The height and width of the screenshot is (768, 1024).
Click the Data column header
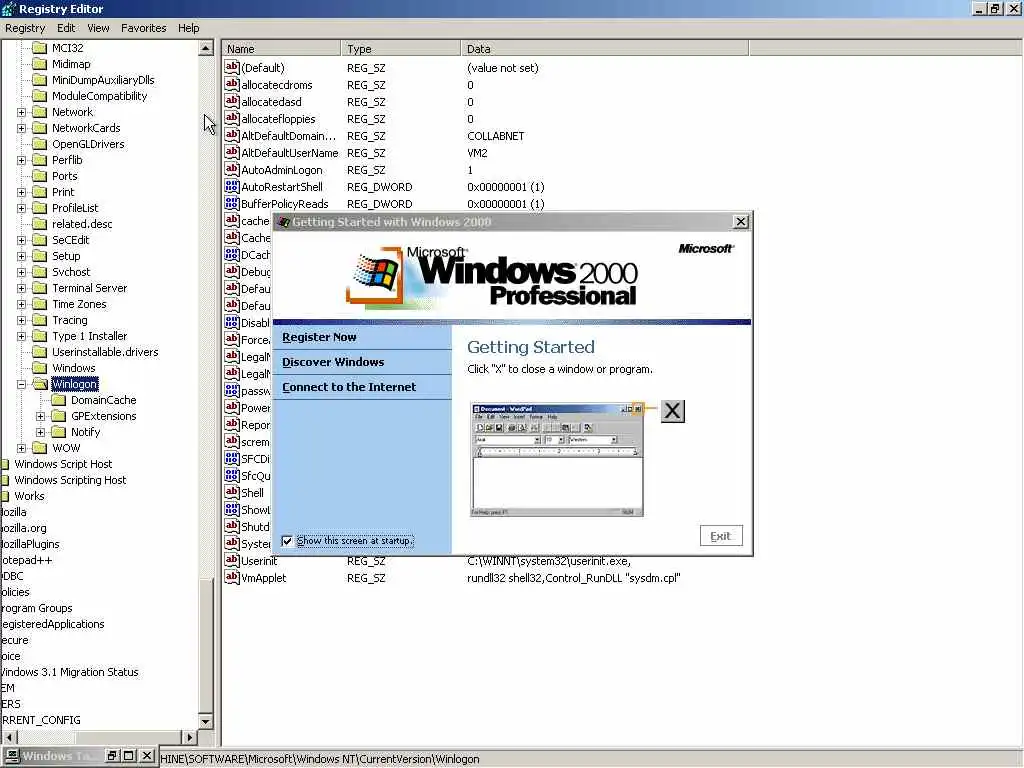pyautogui.click(x=605, y=48)
